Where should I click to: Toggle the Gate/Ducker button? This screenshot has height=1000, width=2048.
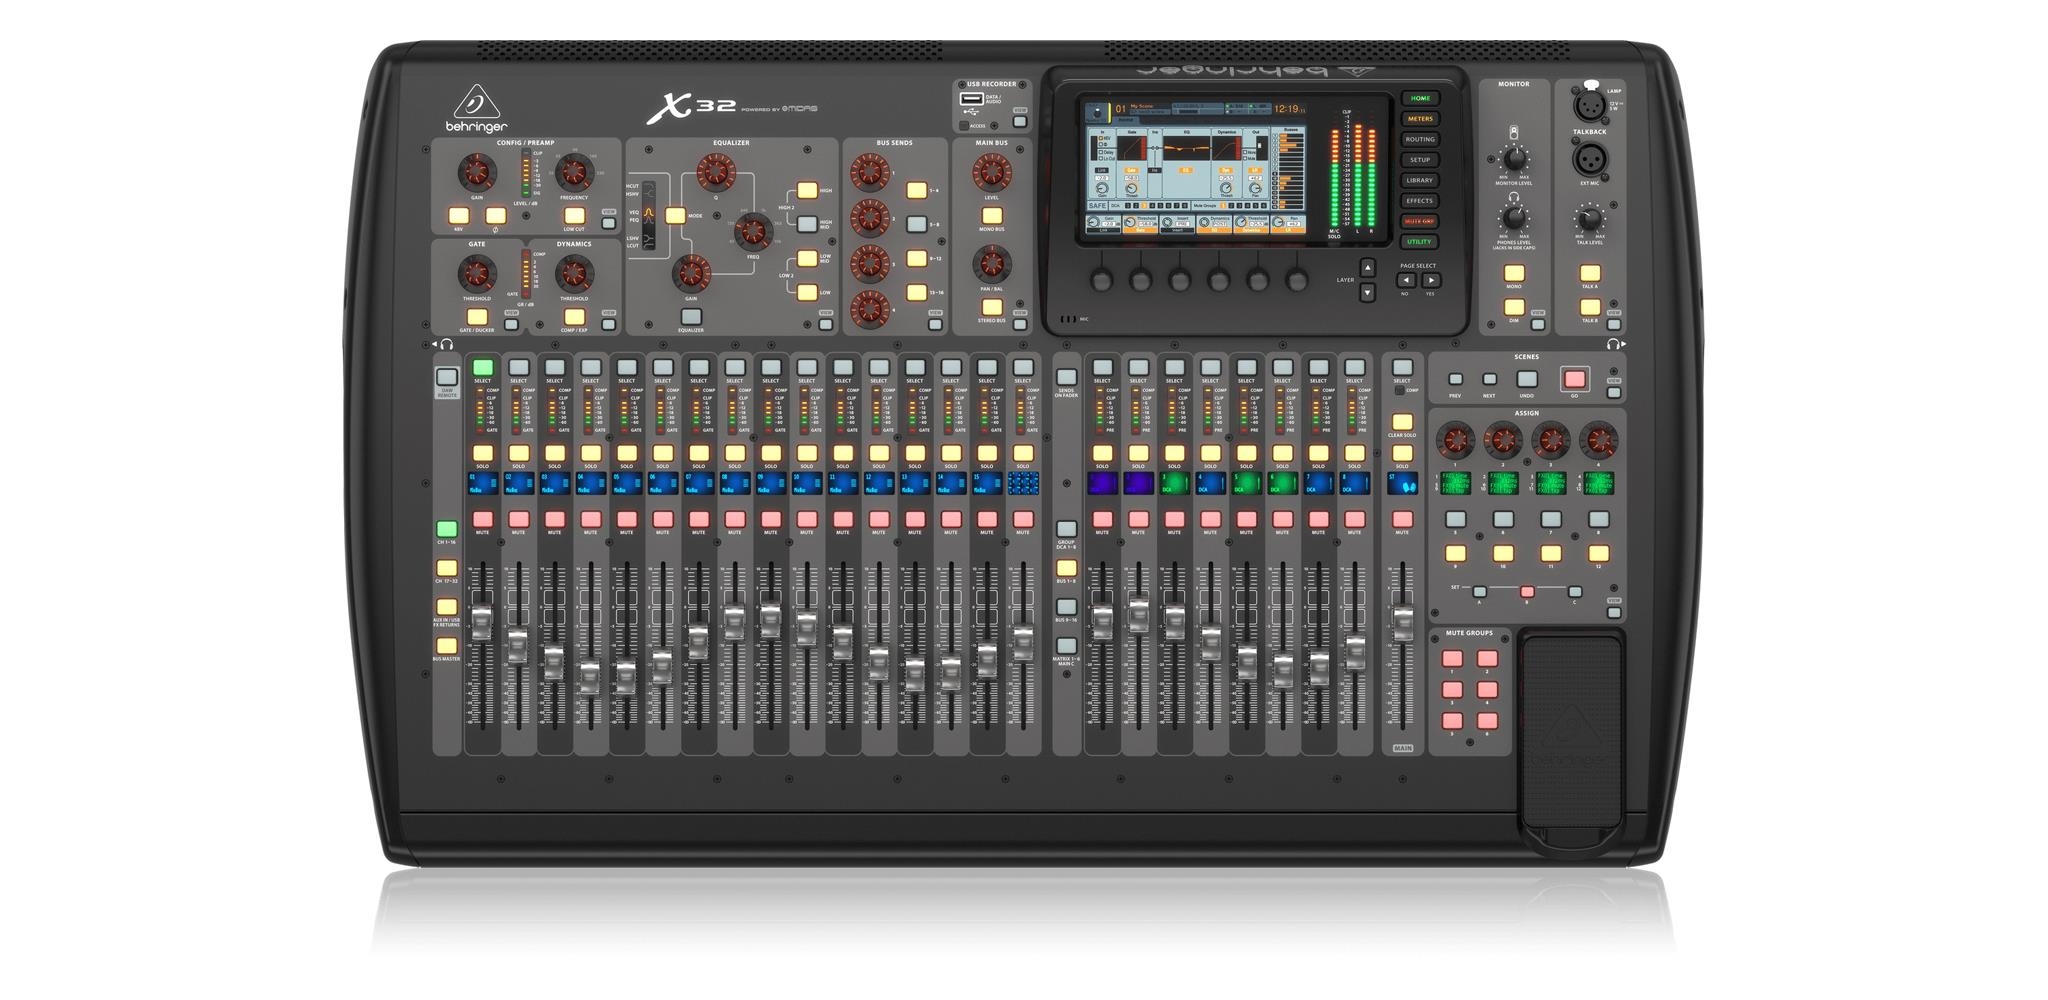point(477,318)
